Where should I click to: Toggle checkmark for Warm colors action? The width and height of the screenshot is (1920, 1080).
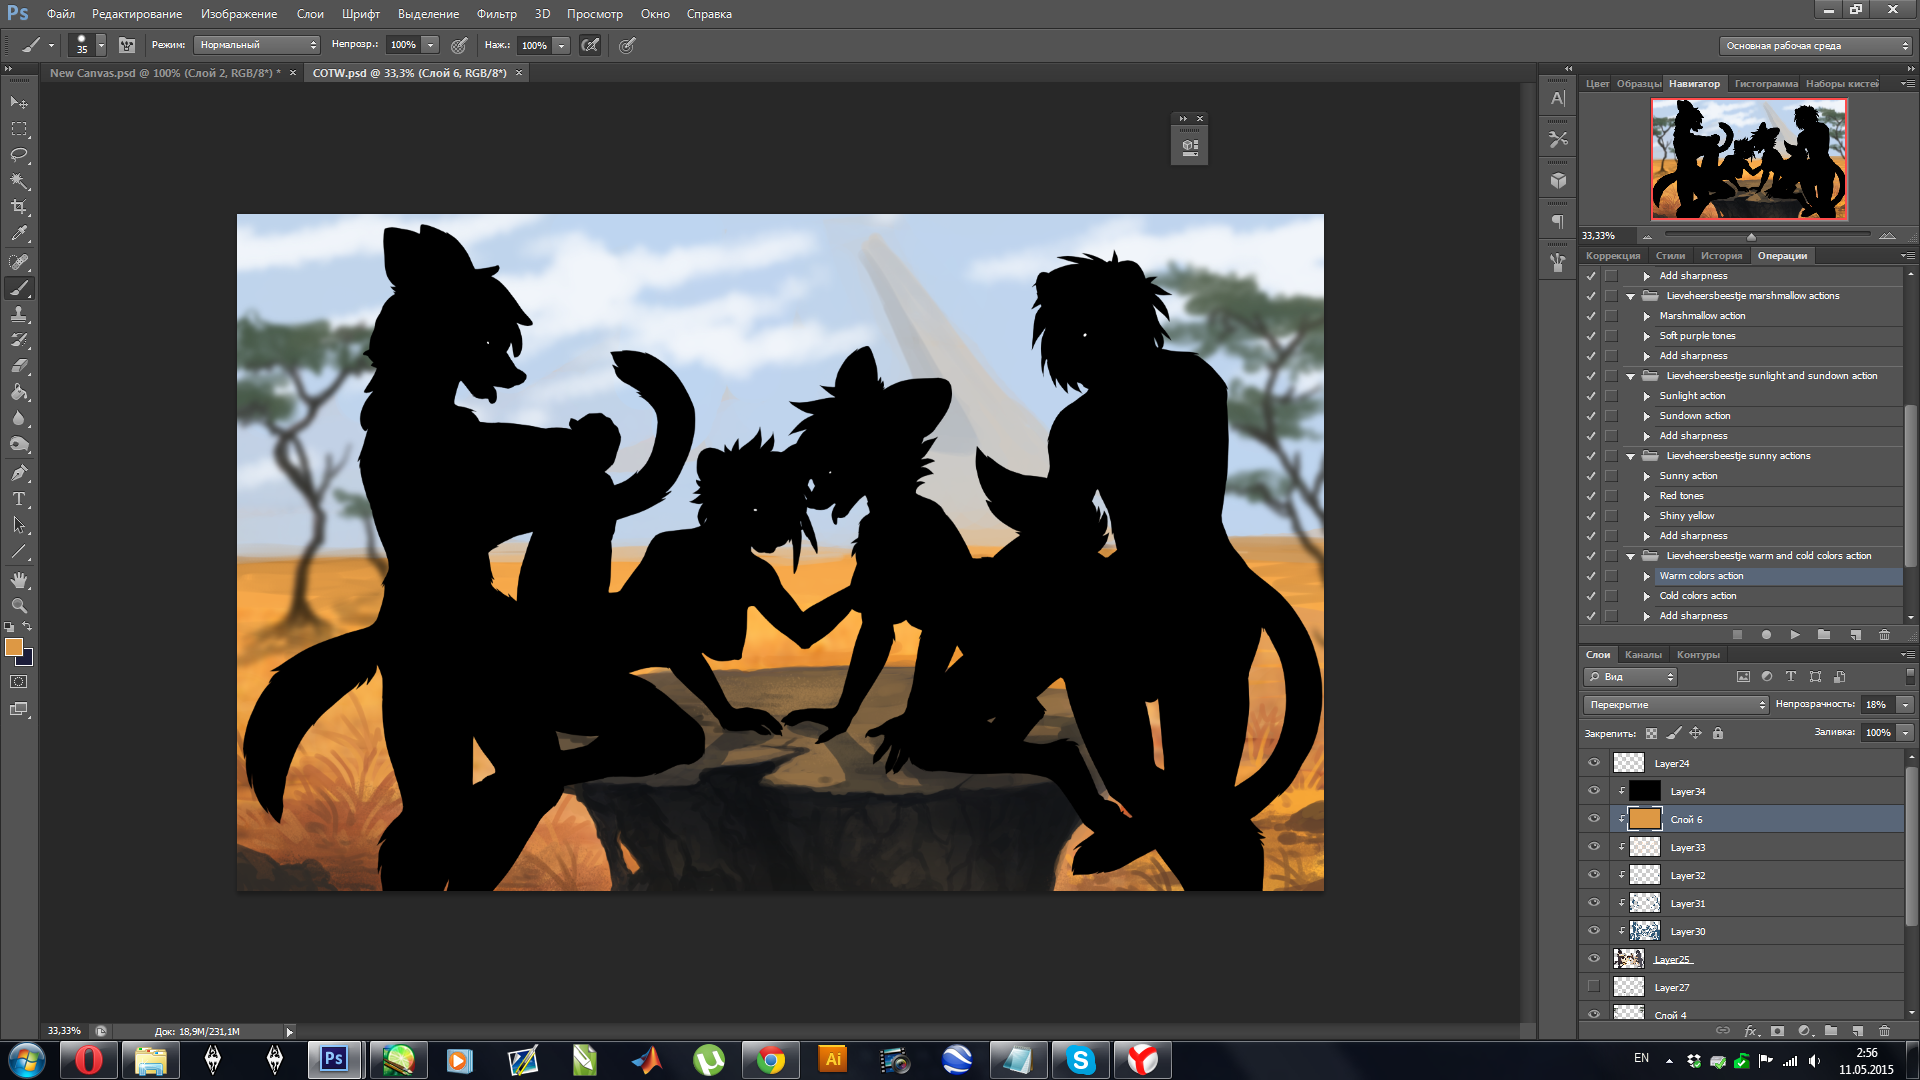click(1591, 576)
